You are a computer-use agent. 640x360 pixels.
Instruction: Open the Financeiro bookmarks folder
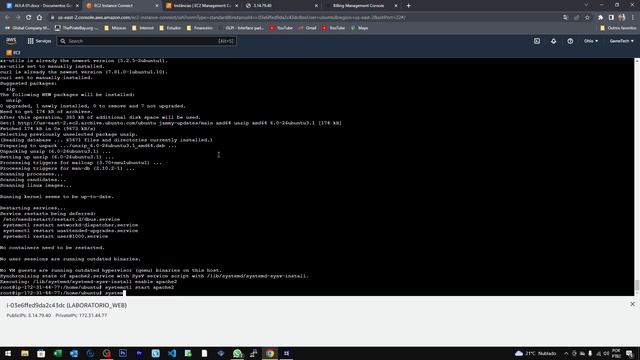[200, 28]
